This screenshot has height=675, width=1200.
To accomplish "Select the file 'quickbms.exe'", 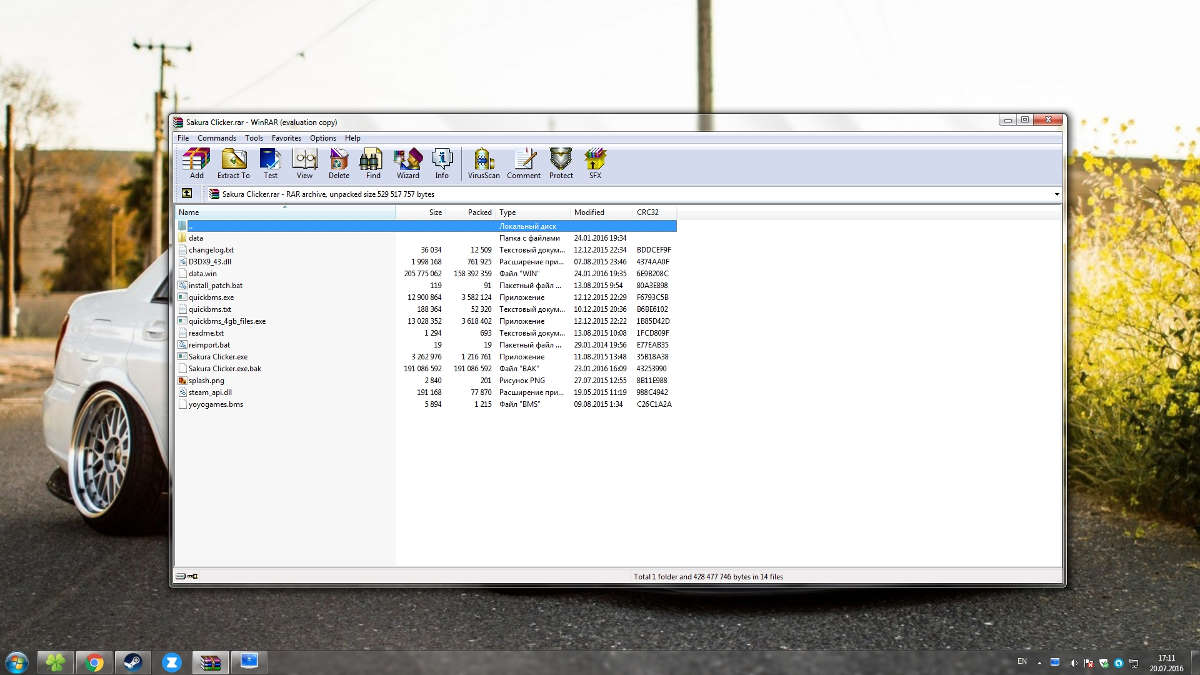I will point(211,297).
